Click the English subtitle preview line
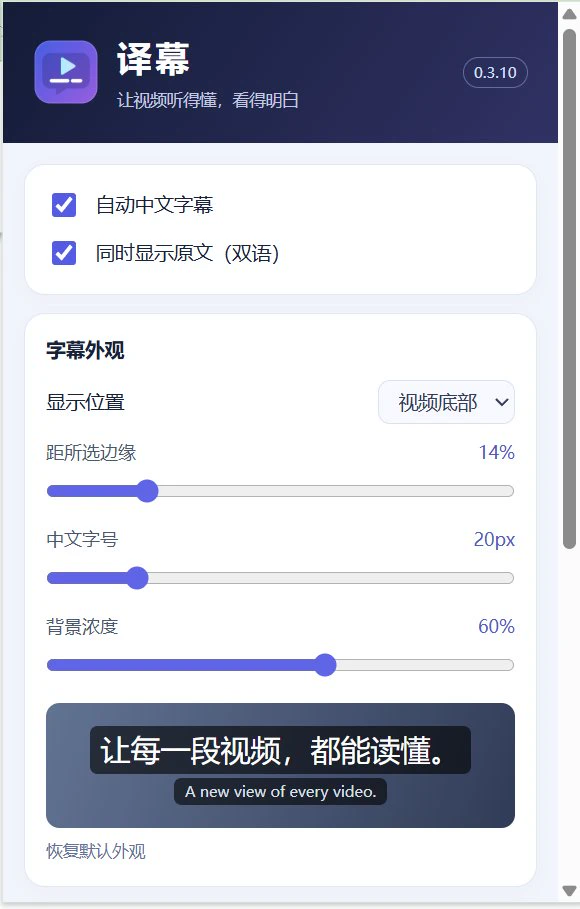This screenshot has height=909, width=580. tap(280, 791)
